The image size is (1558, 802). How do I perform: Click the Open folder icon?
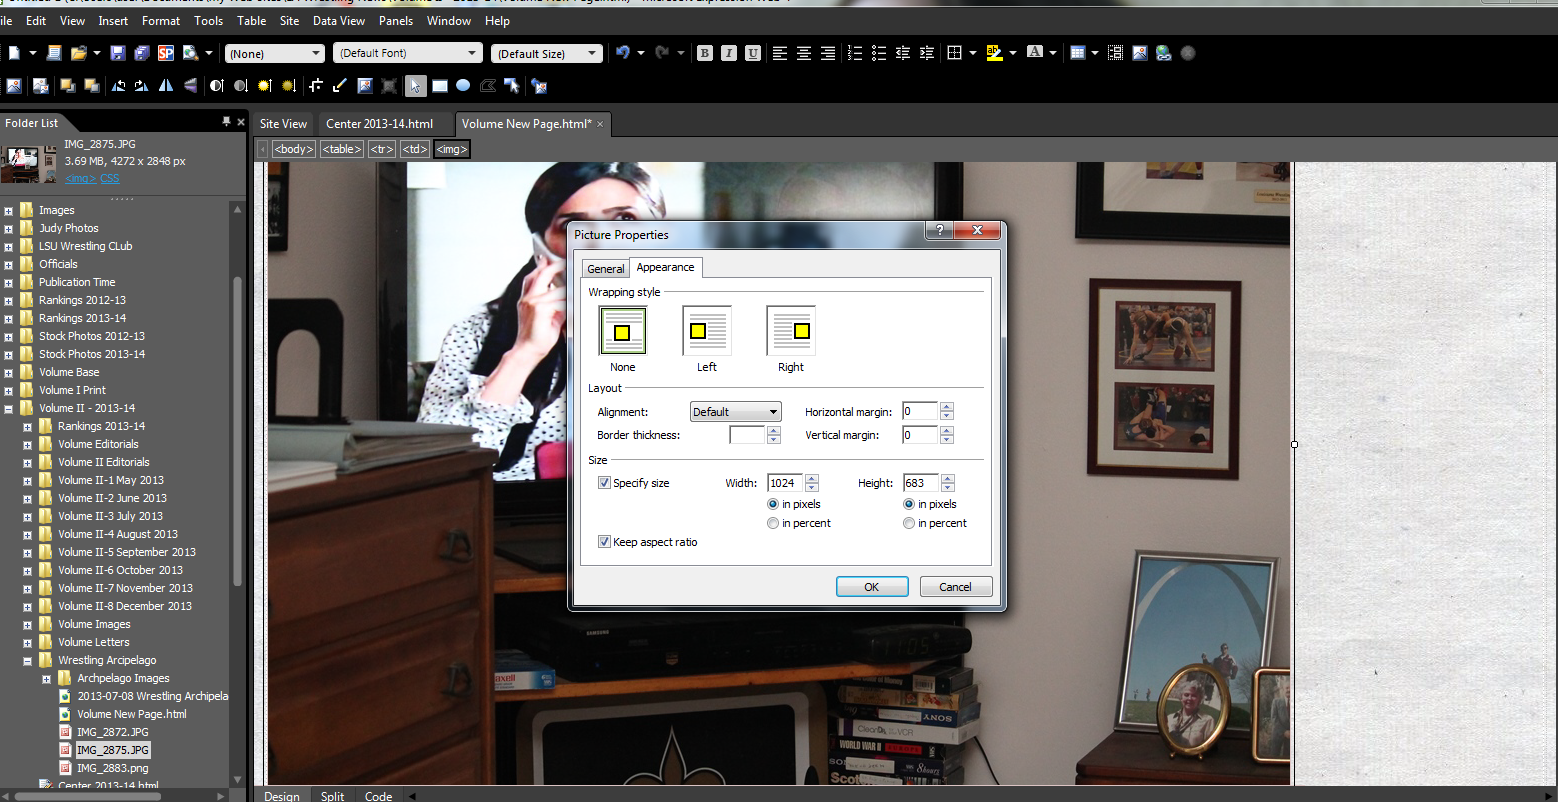click(78, 53)
